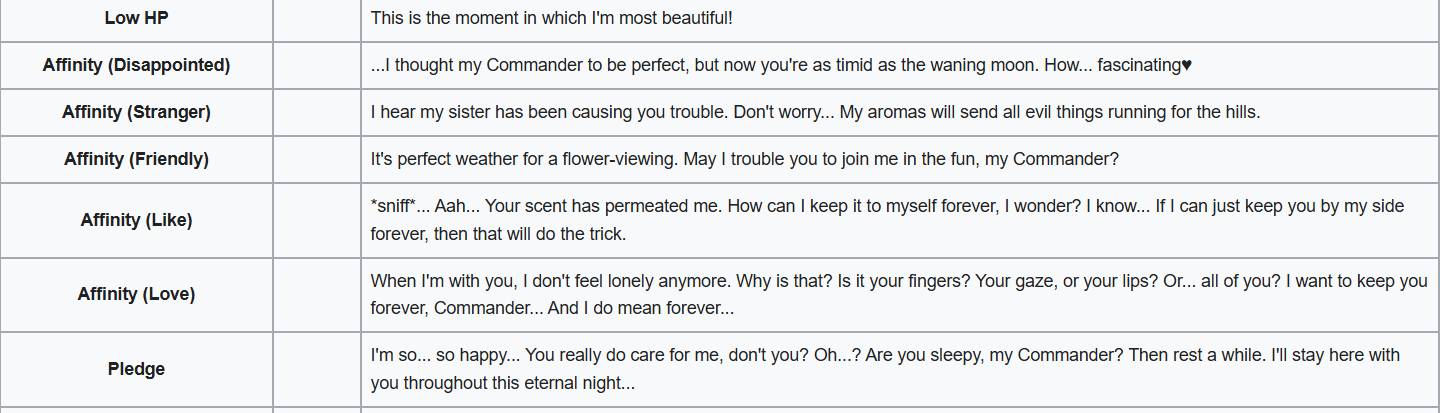Viewport: 1440px width, 413px height.
Task: Click the empty cell beside Low HP
Action: pyautogui.click(x=317, y=18)
